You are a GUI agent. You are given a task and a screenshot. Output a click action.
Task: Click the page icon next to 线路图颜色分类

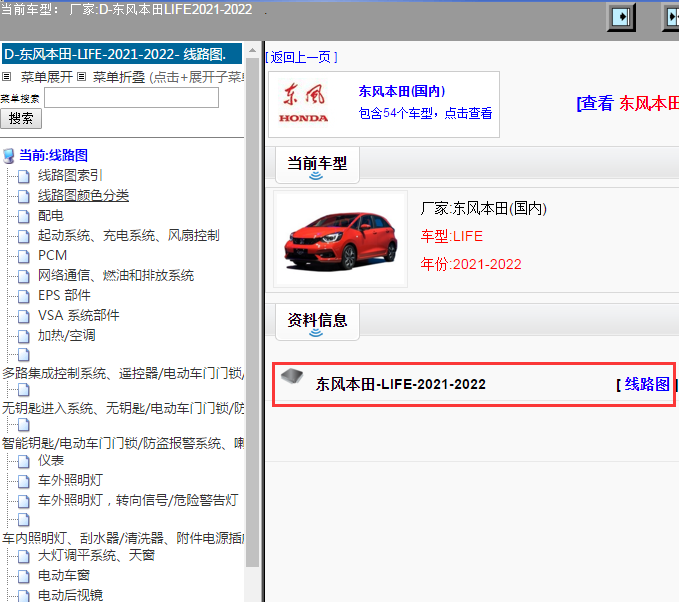[x=24, y=196]
